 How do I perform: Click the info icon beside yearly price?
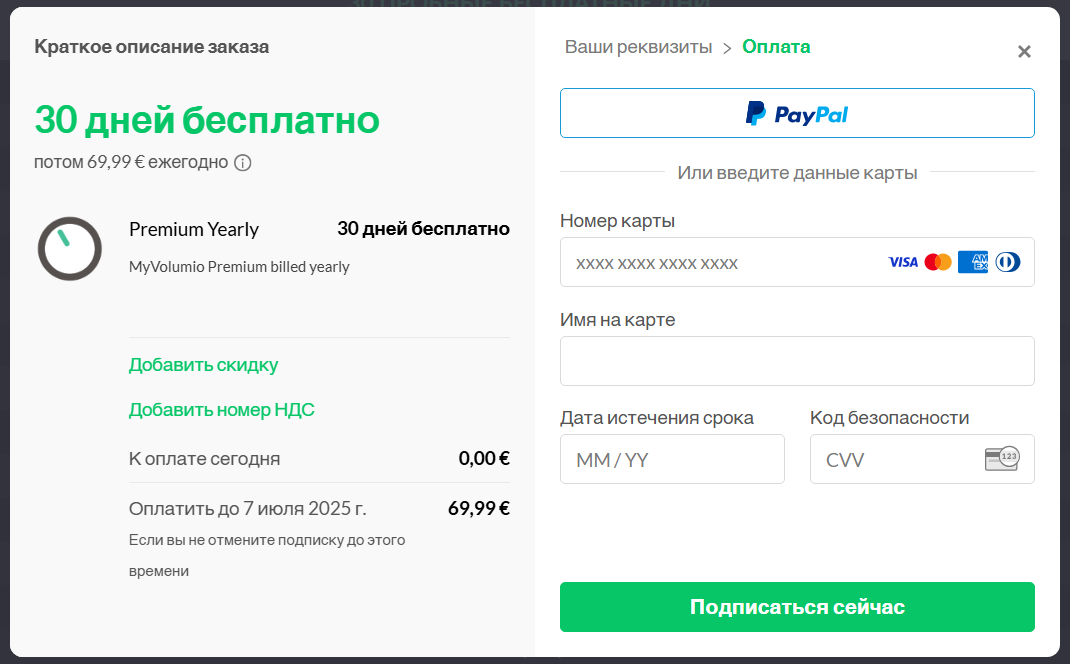(x=242, y=163)
